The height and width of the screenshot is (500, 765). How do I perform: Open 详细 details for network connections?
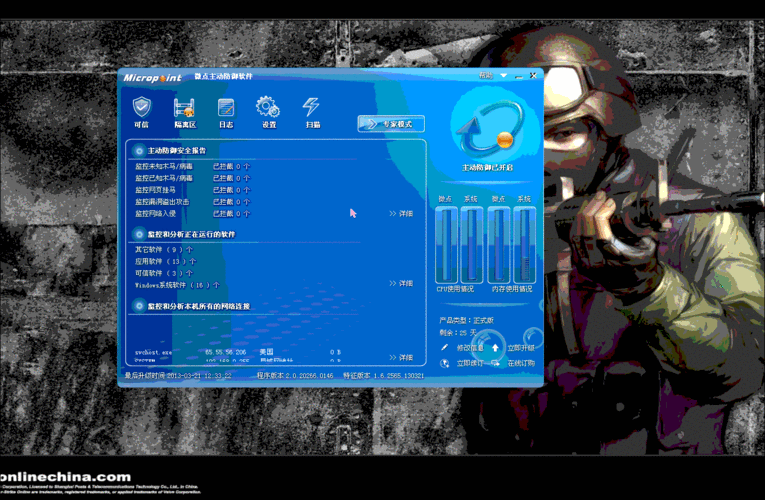click(x=401, y=358)
